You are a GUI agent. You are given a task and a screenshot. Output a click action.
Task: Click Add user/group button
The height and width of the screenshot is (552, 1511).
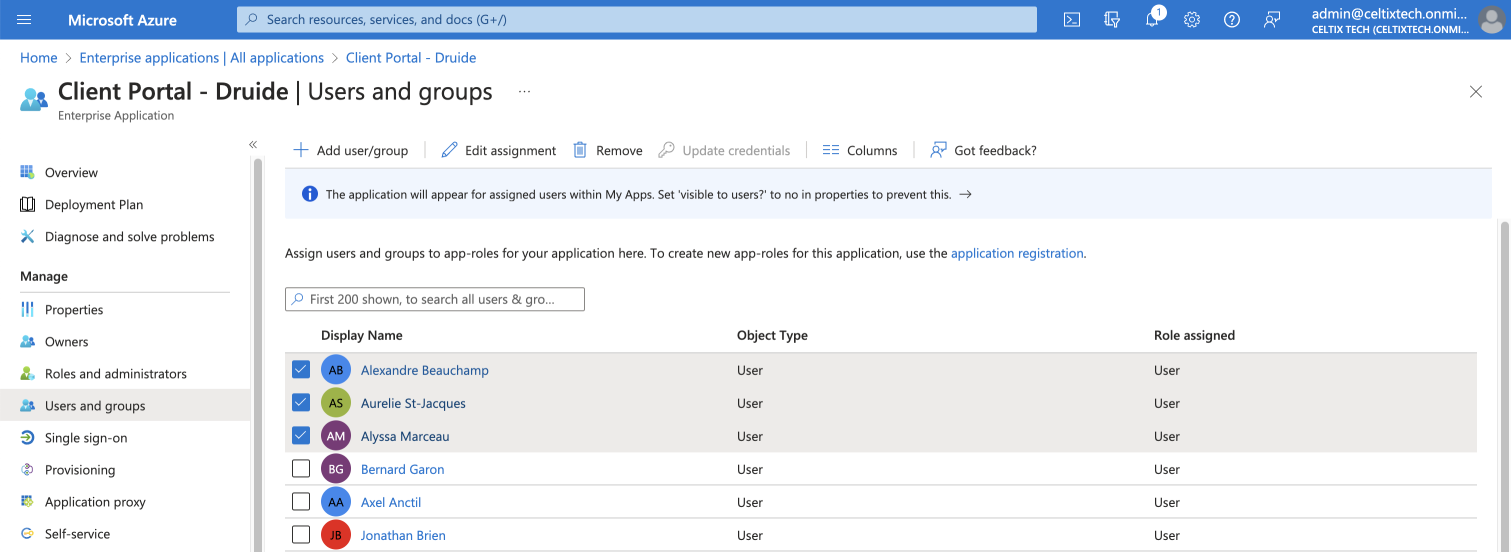click(x=351, y=150)
